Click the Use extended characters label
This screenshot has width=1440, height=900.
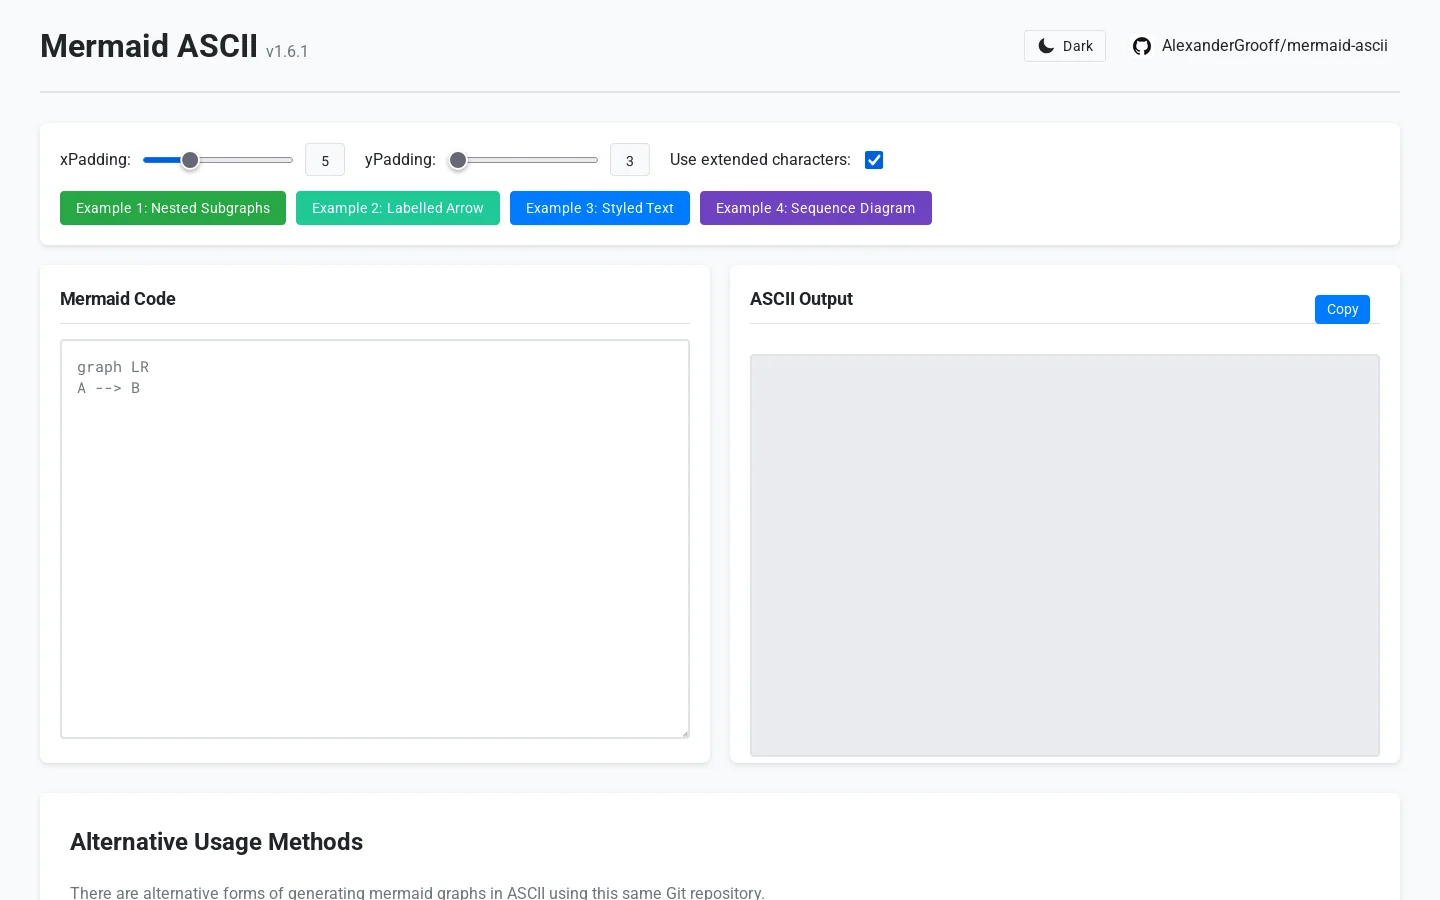(x=760, y=160)
